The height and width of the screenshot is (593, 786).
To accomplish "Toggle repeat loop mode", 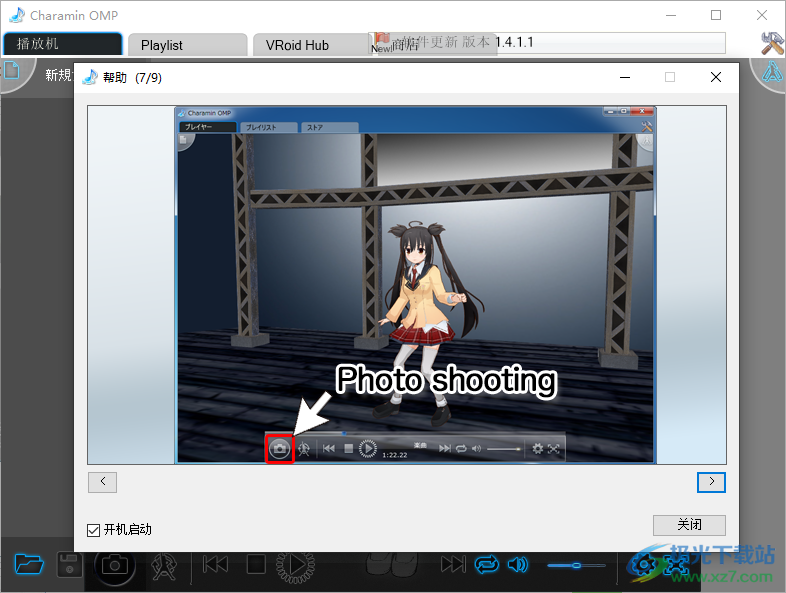I will pyautogui.click(x=487, y=564).
